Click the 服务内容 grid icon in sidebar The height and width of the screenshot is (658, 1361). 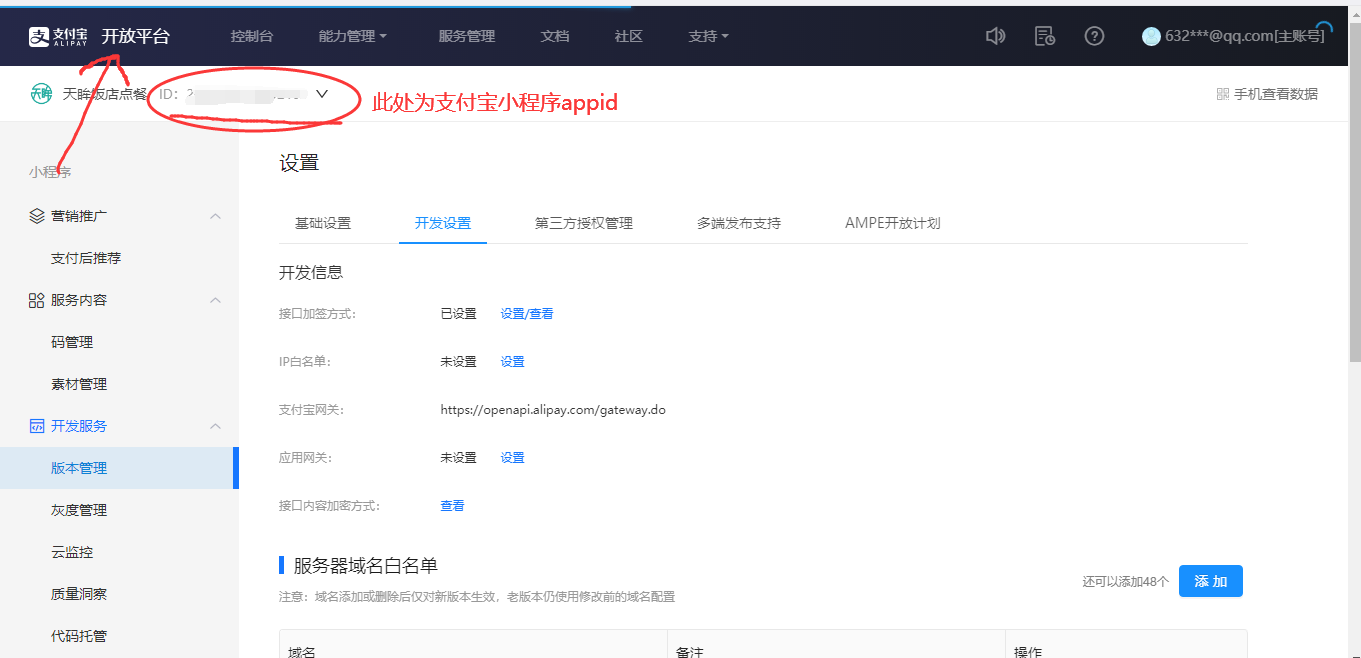click(37, 300)
